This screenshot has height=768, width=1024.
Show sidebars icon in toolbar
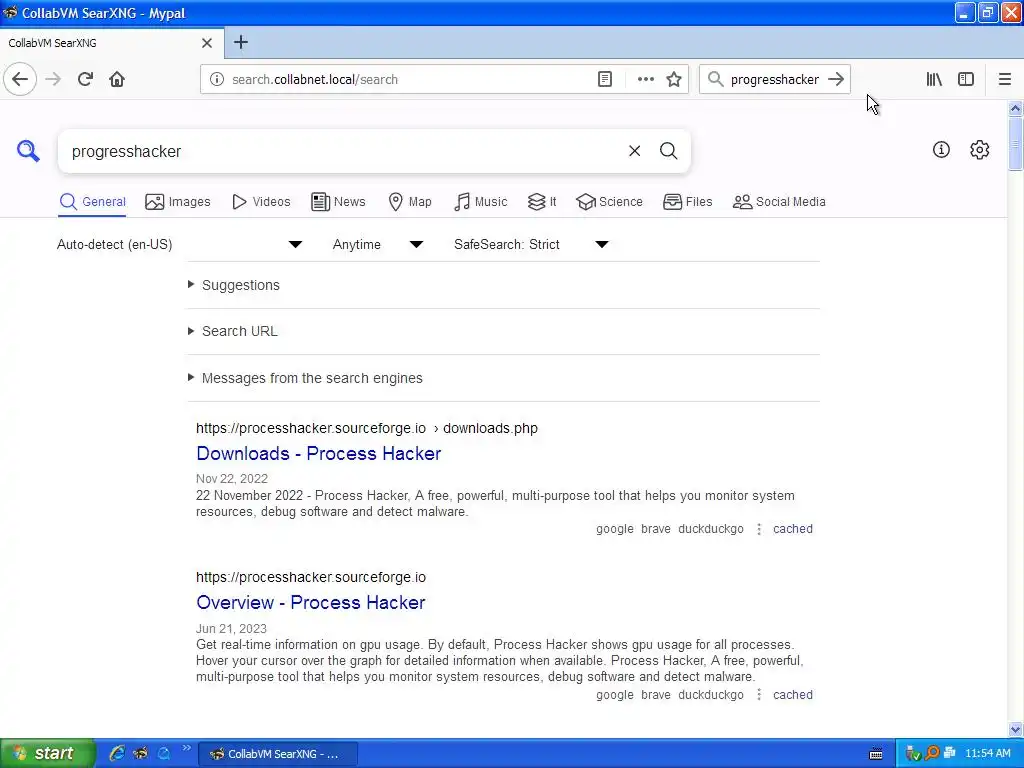click(x=966, y=80)
